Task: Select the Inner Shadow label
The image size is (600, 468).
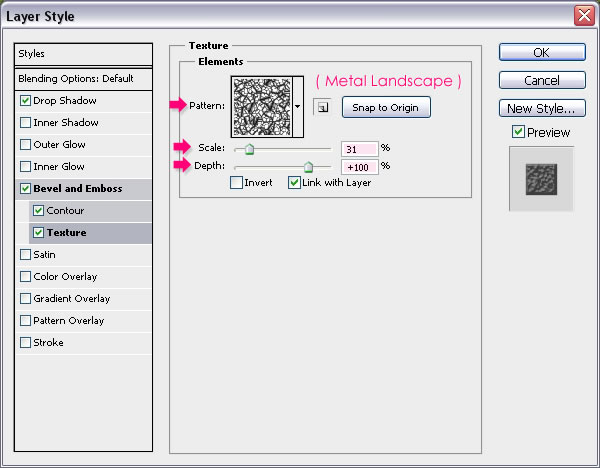Action: (66, 122)
